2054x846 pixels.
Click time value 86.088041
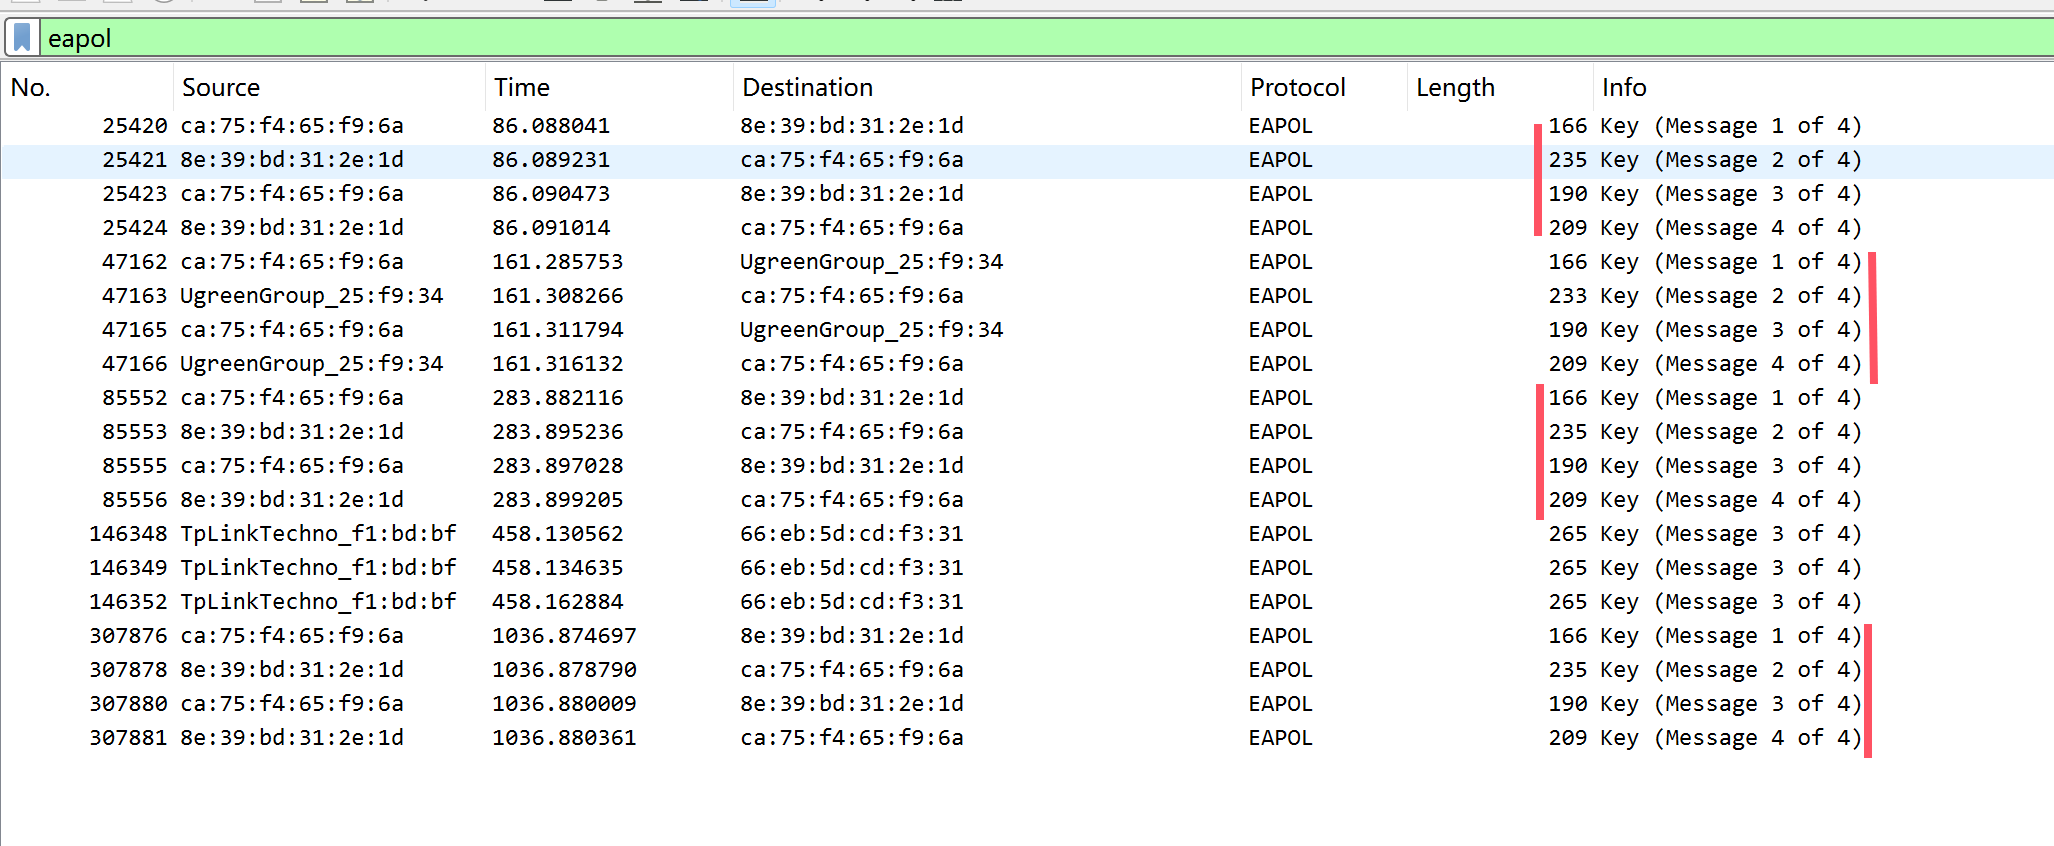(x=551, y=126)
